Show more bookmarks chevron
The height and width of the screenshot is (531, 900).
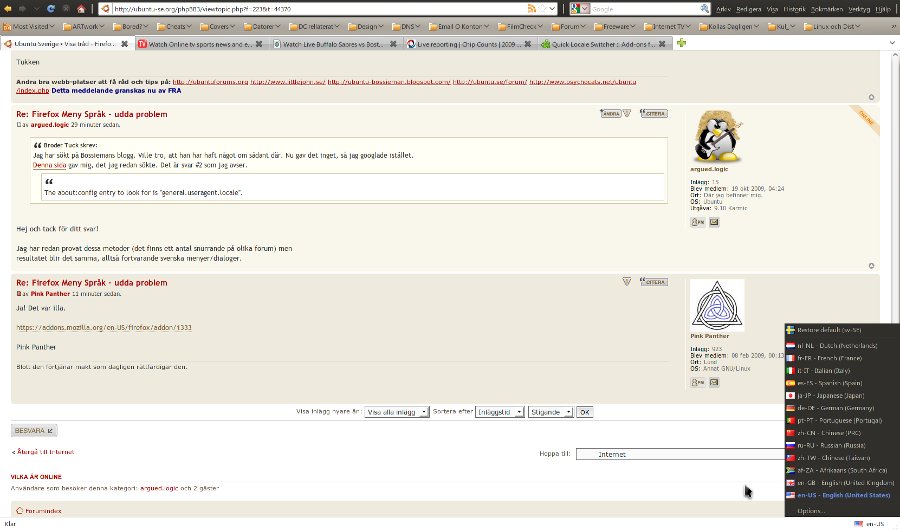pos(894,26)
